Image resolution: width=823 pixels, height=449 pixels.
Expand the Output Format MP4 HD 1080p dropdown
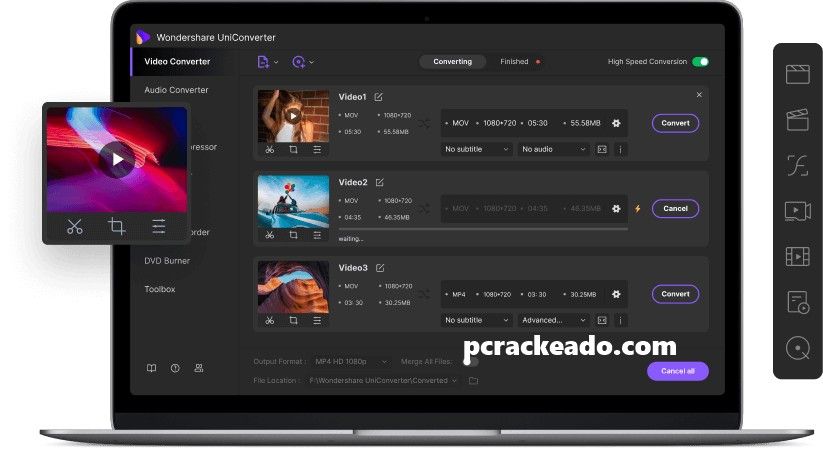348,361
